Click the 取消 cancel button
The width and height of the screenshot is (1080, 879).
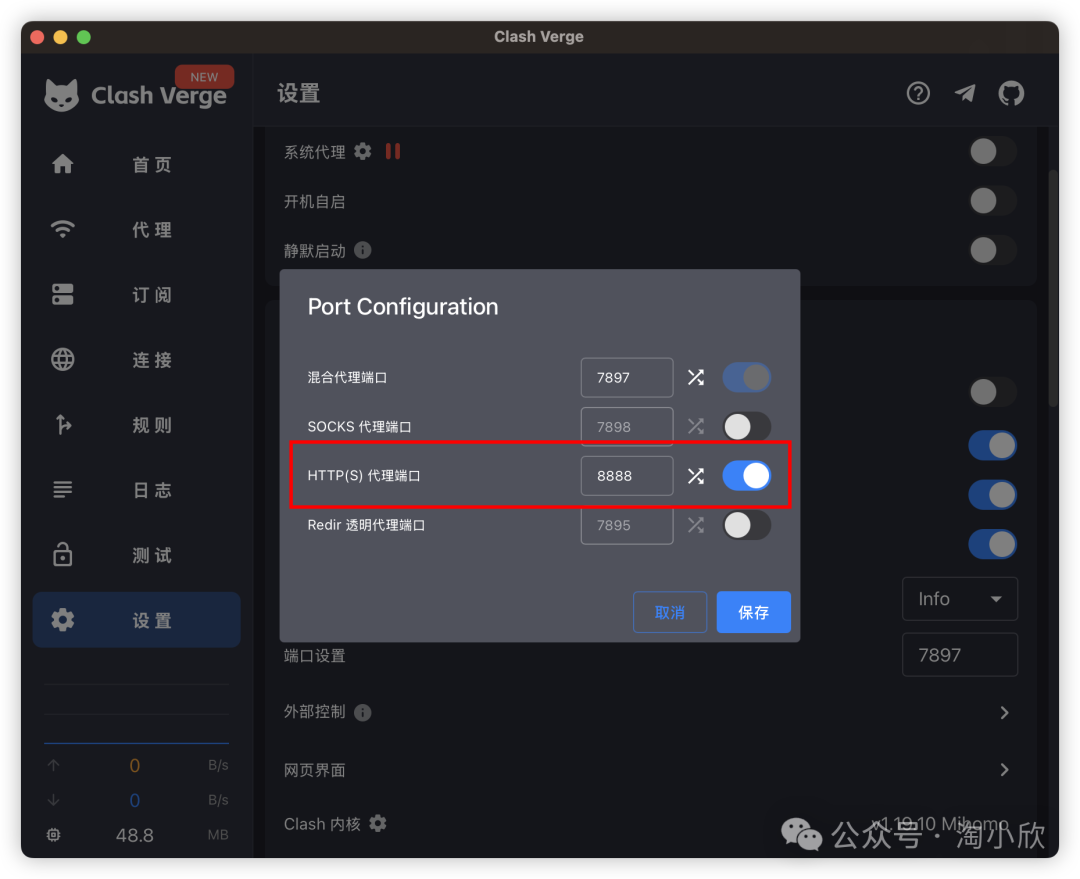click(669, 612)
